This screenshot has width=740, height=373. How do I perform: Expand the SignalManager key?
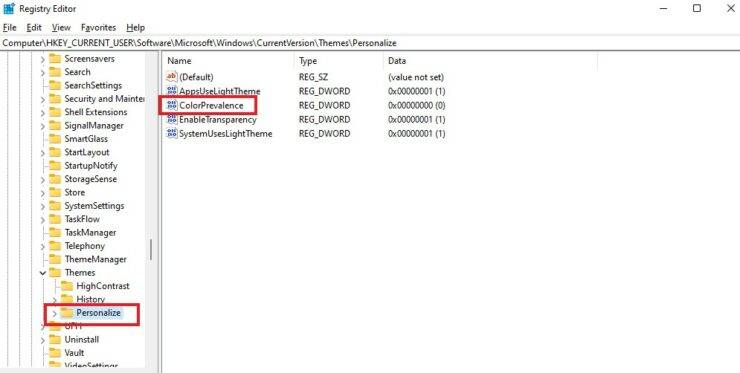tap(43, 126)
